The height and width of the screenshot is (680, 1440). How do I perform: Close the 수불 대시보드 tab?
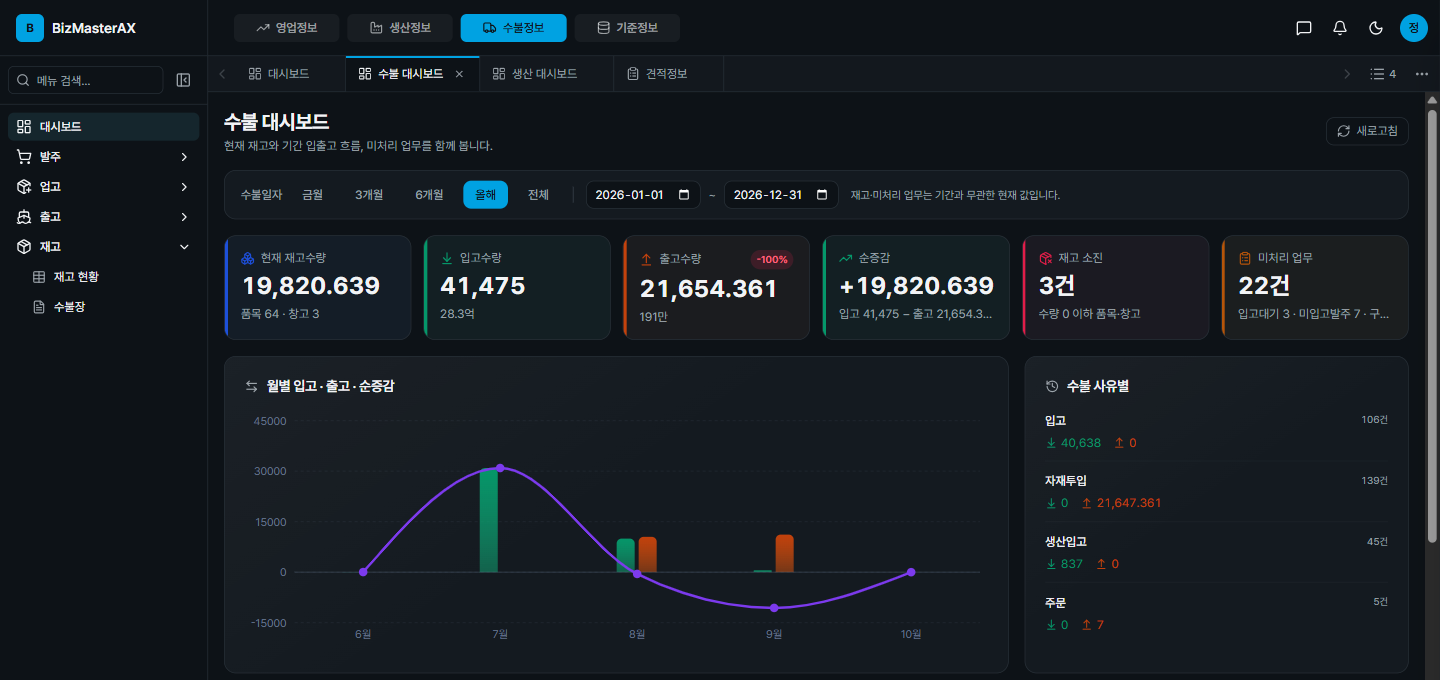[459, 74]
